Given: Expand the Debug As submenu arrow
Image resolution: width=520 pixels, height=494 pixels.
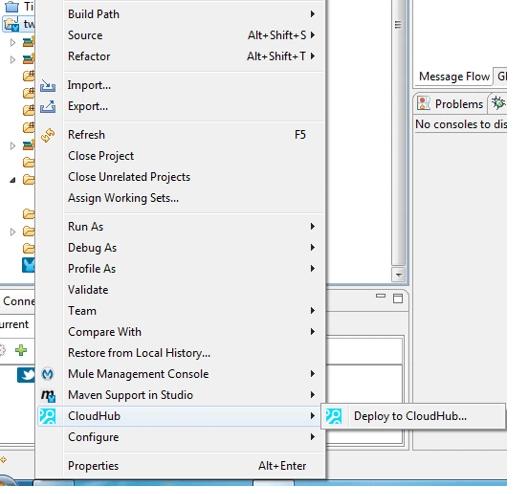Looking at the screenshot, I should point(312,247).
